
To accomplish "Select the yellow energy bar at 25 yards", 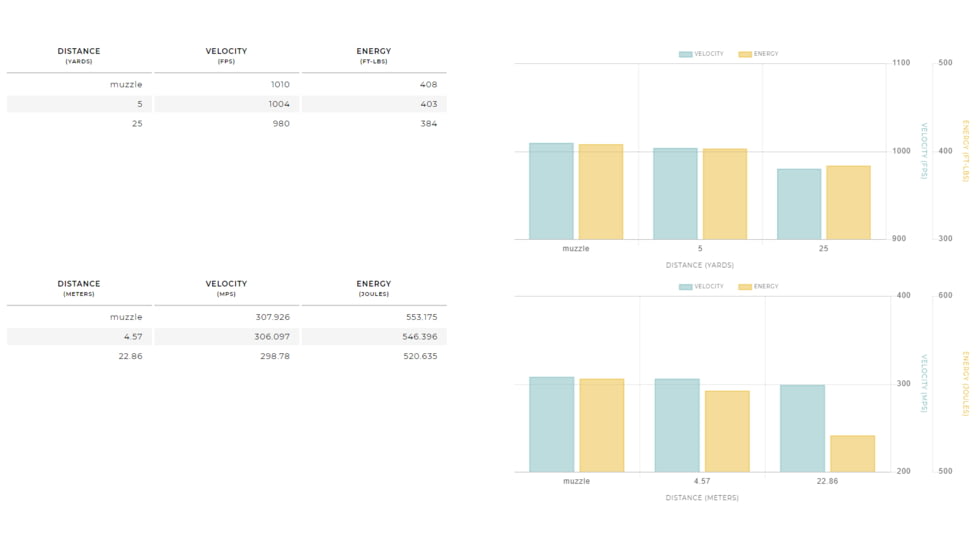I will (x=848, y=202).
